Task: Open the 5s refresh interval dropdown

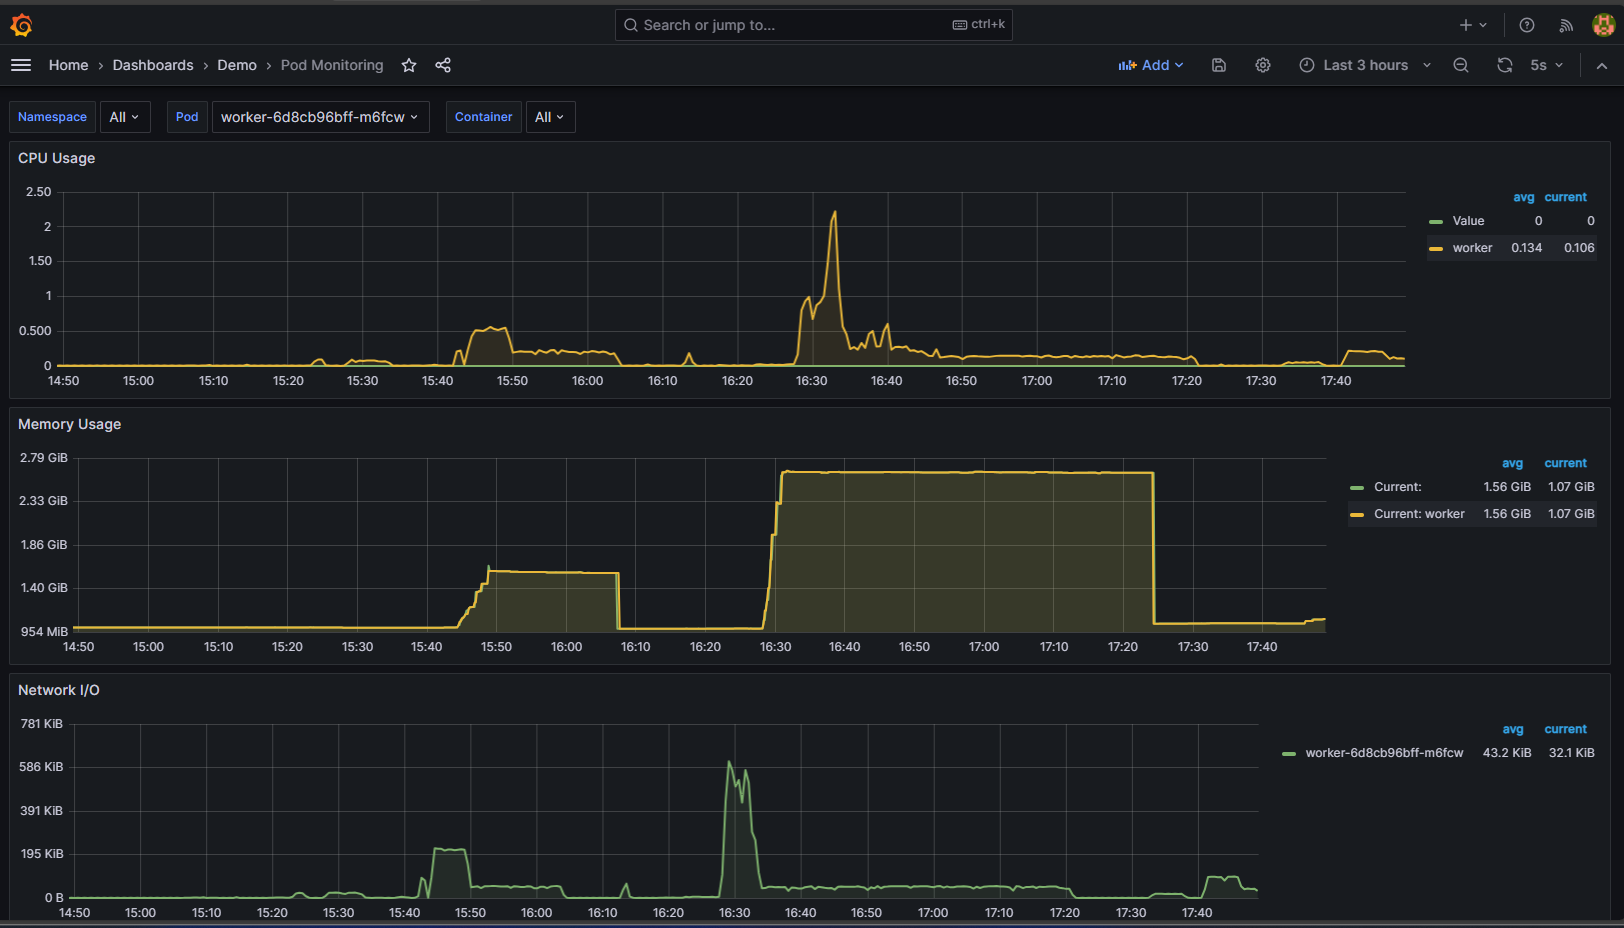Action: [1546, 65]
